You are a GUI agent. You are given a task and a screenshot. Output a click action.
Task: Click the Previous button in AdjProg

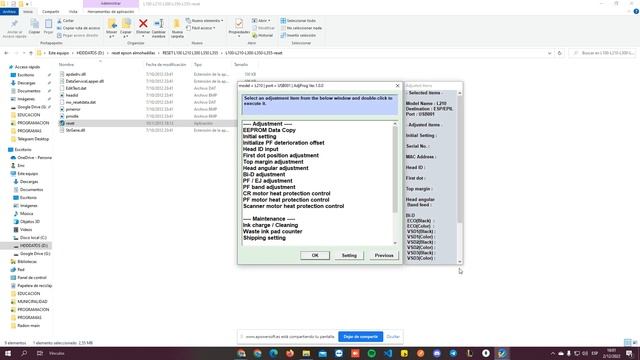384,255
